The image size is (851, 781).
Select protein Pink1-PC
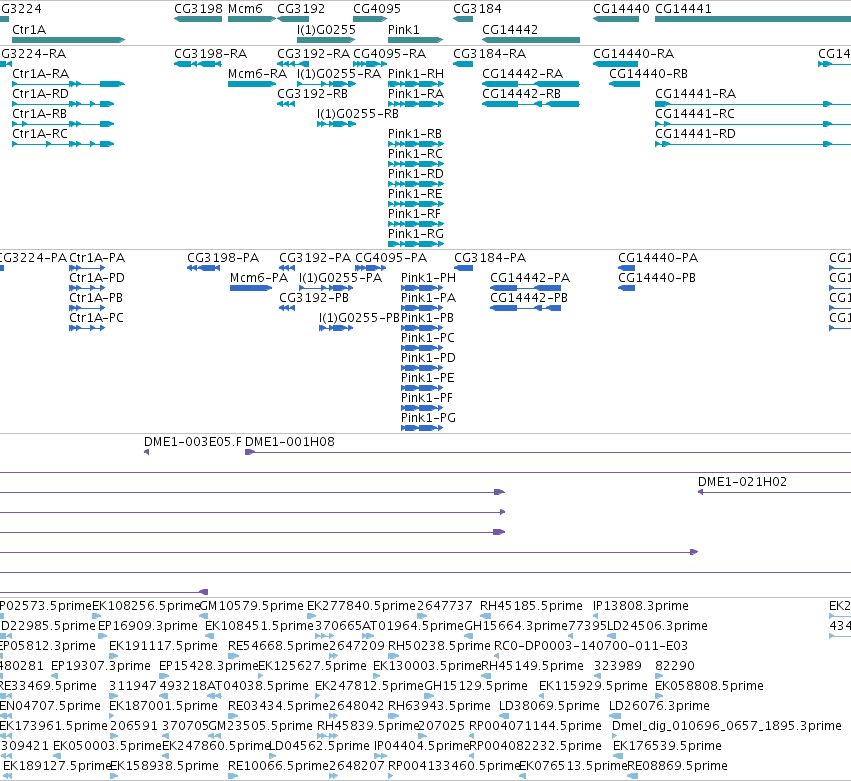pyautogui.click(x=422, y=348)
